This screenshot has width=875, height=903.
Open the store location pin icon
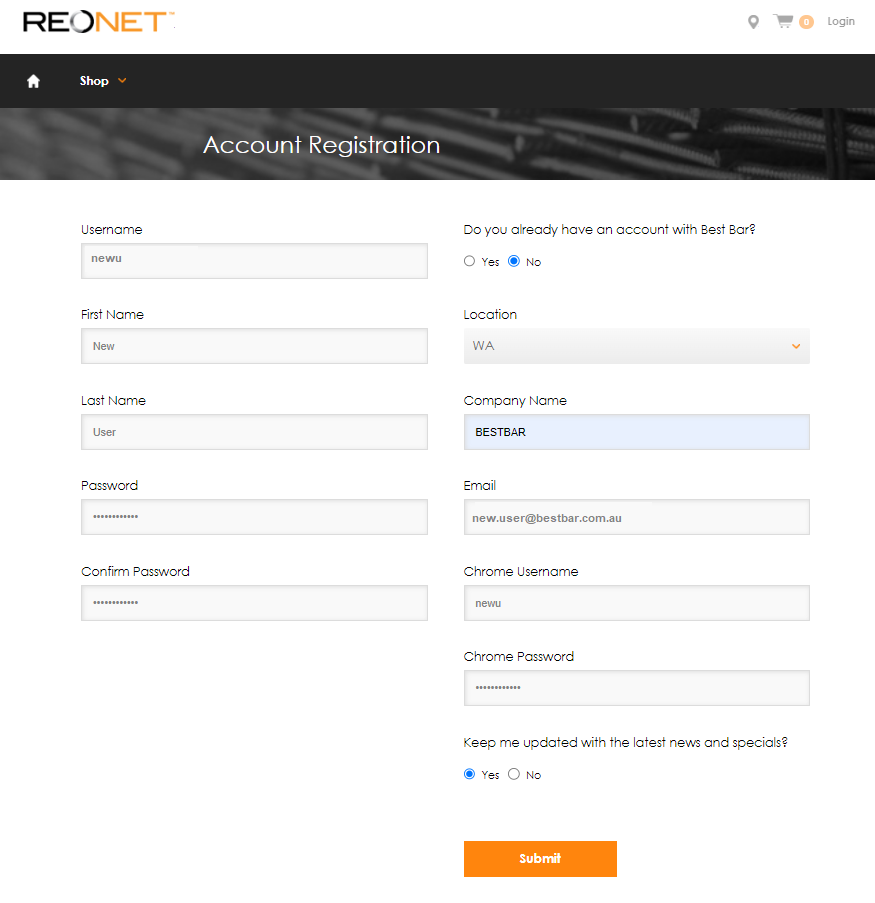tap(753, 22)
